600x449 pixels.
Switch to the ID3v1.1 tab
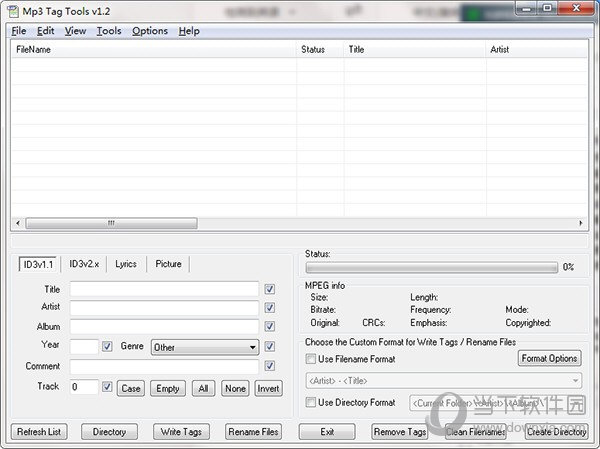tap(38, 265)
